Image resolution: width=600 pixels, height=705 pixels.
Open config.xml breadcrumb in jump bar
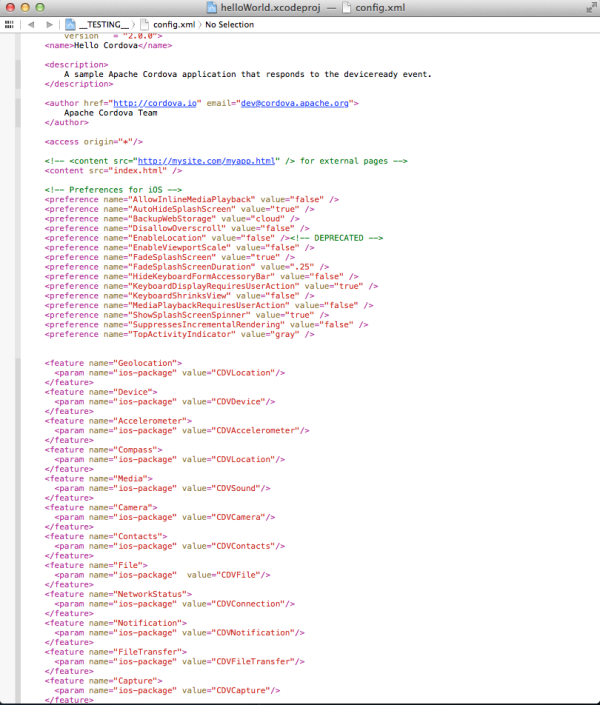click(174, 24)
